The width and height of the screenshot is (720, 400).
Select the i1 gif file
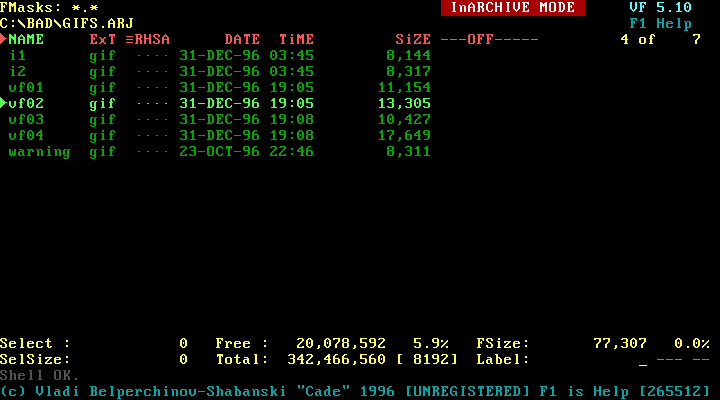pyautogui.click(x=17, y=55)
